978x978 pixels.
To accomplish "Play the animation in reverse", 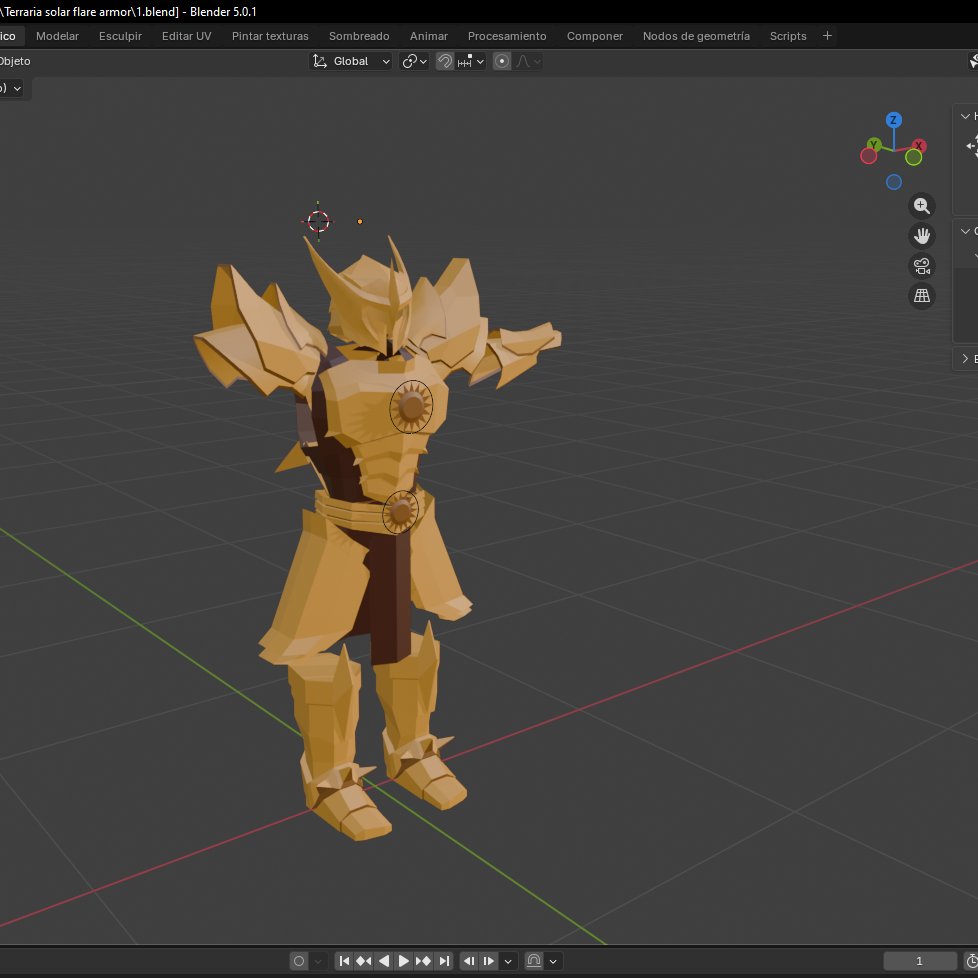I will click(x=384, y=961).
